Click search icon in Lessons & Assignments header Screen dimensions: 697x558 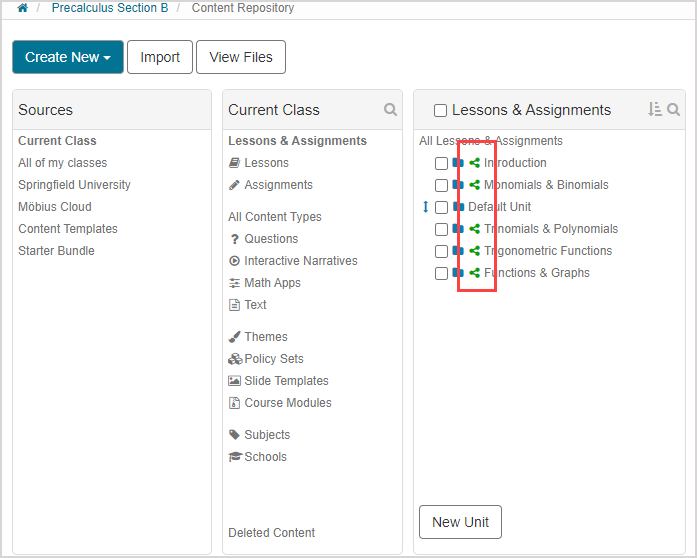674,110
